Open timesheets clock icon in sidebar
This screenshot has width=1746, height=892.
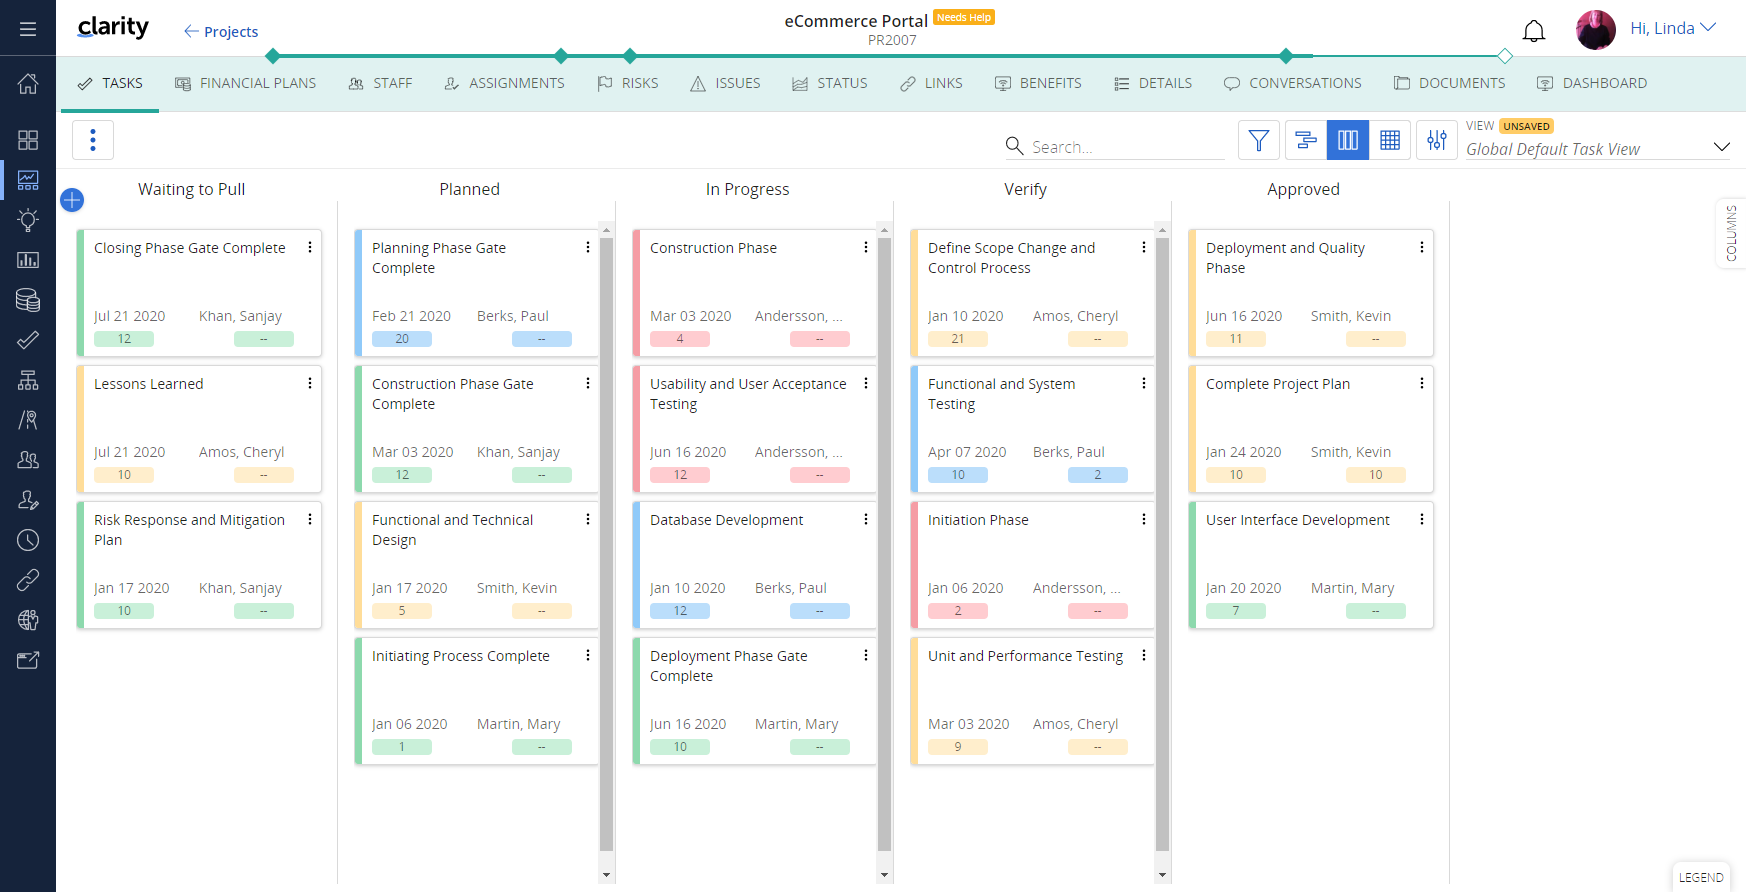(x=28, y=540)
